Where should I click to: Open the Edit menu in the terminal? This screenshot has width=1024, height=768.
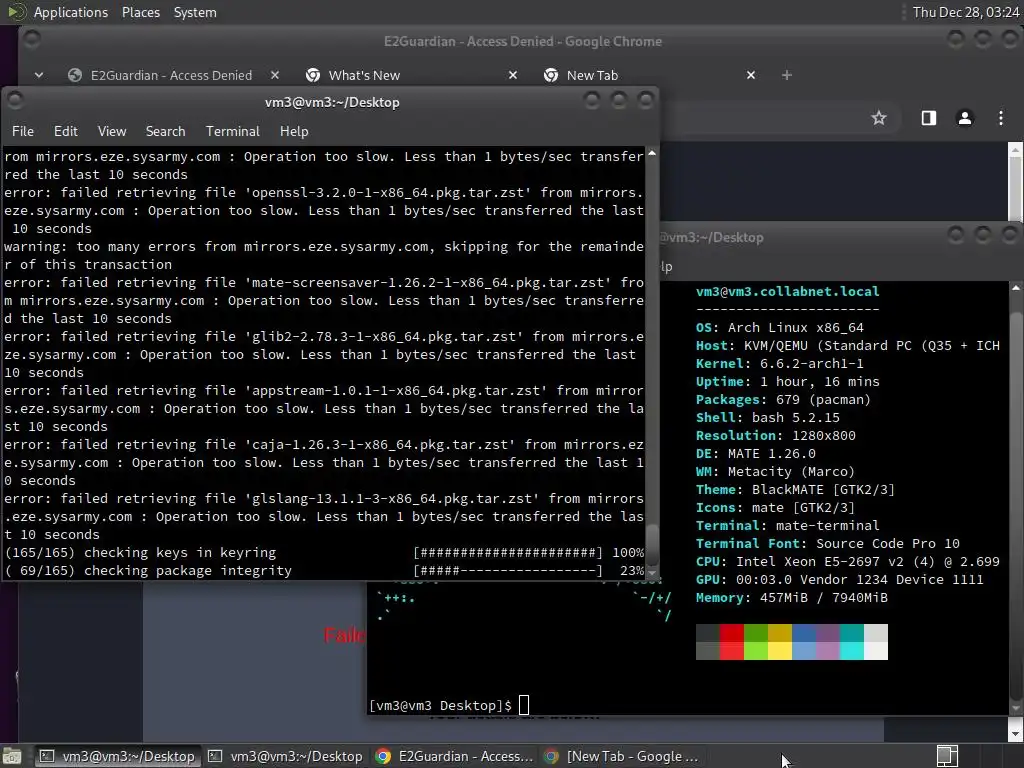[65, 131]
